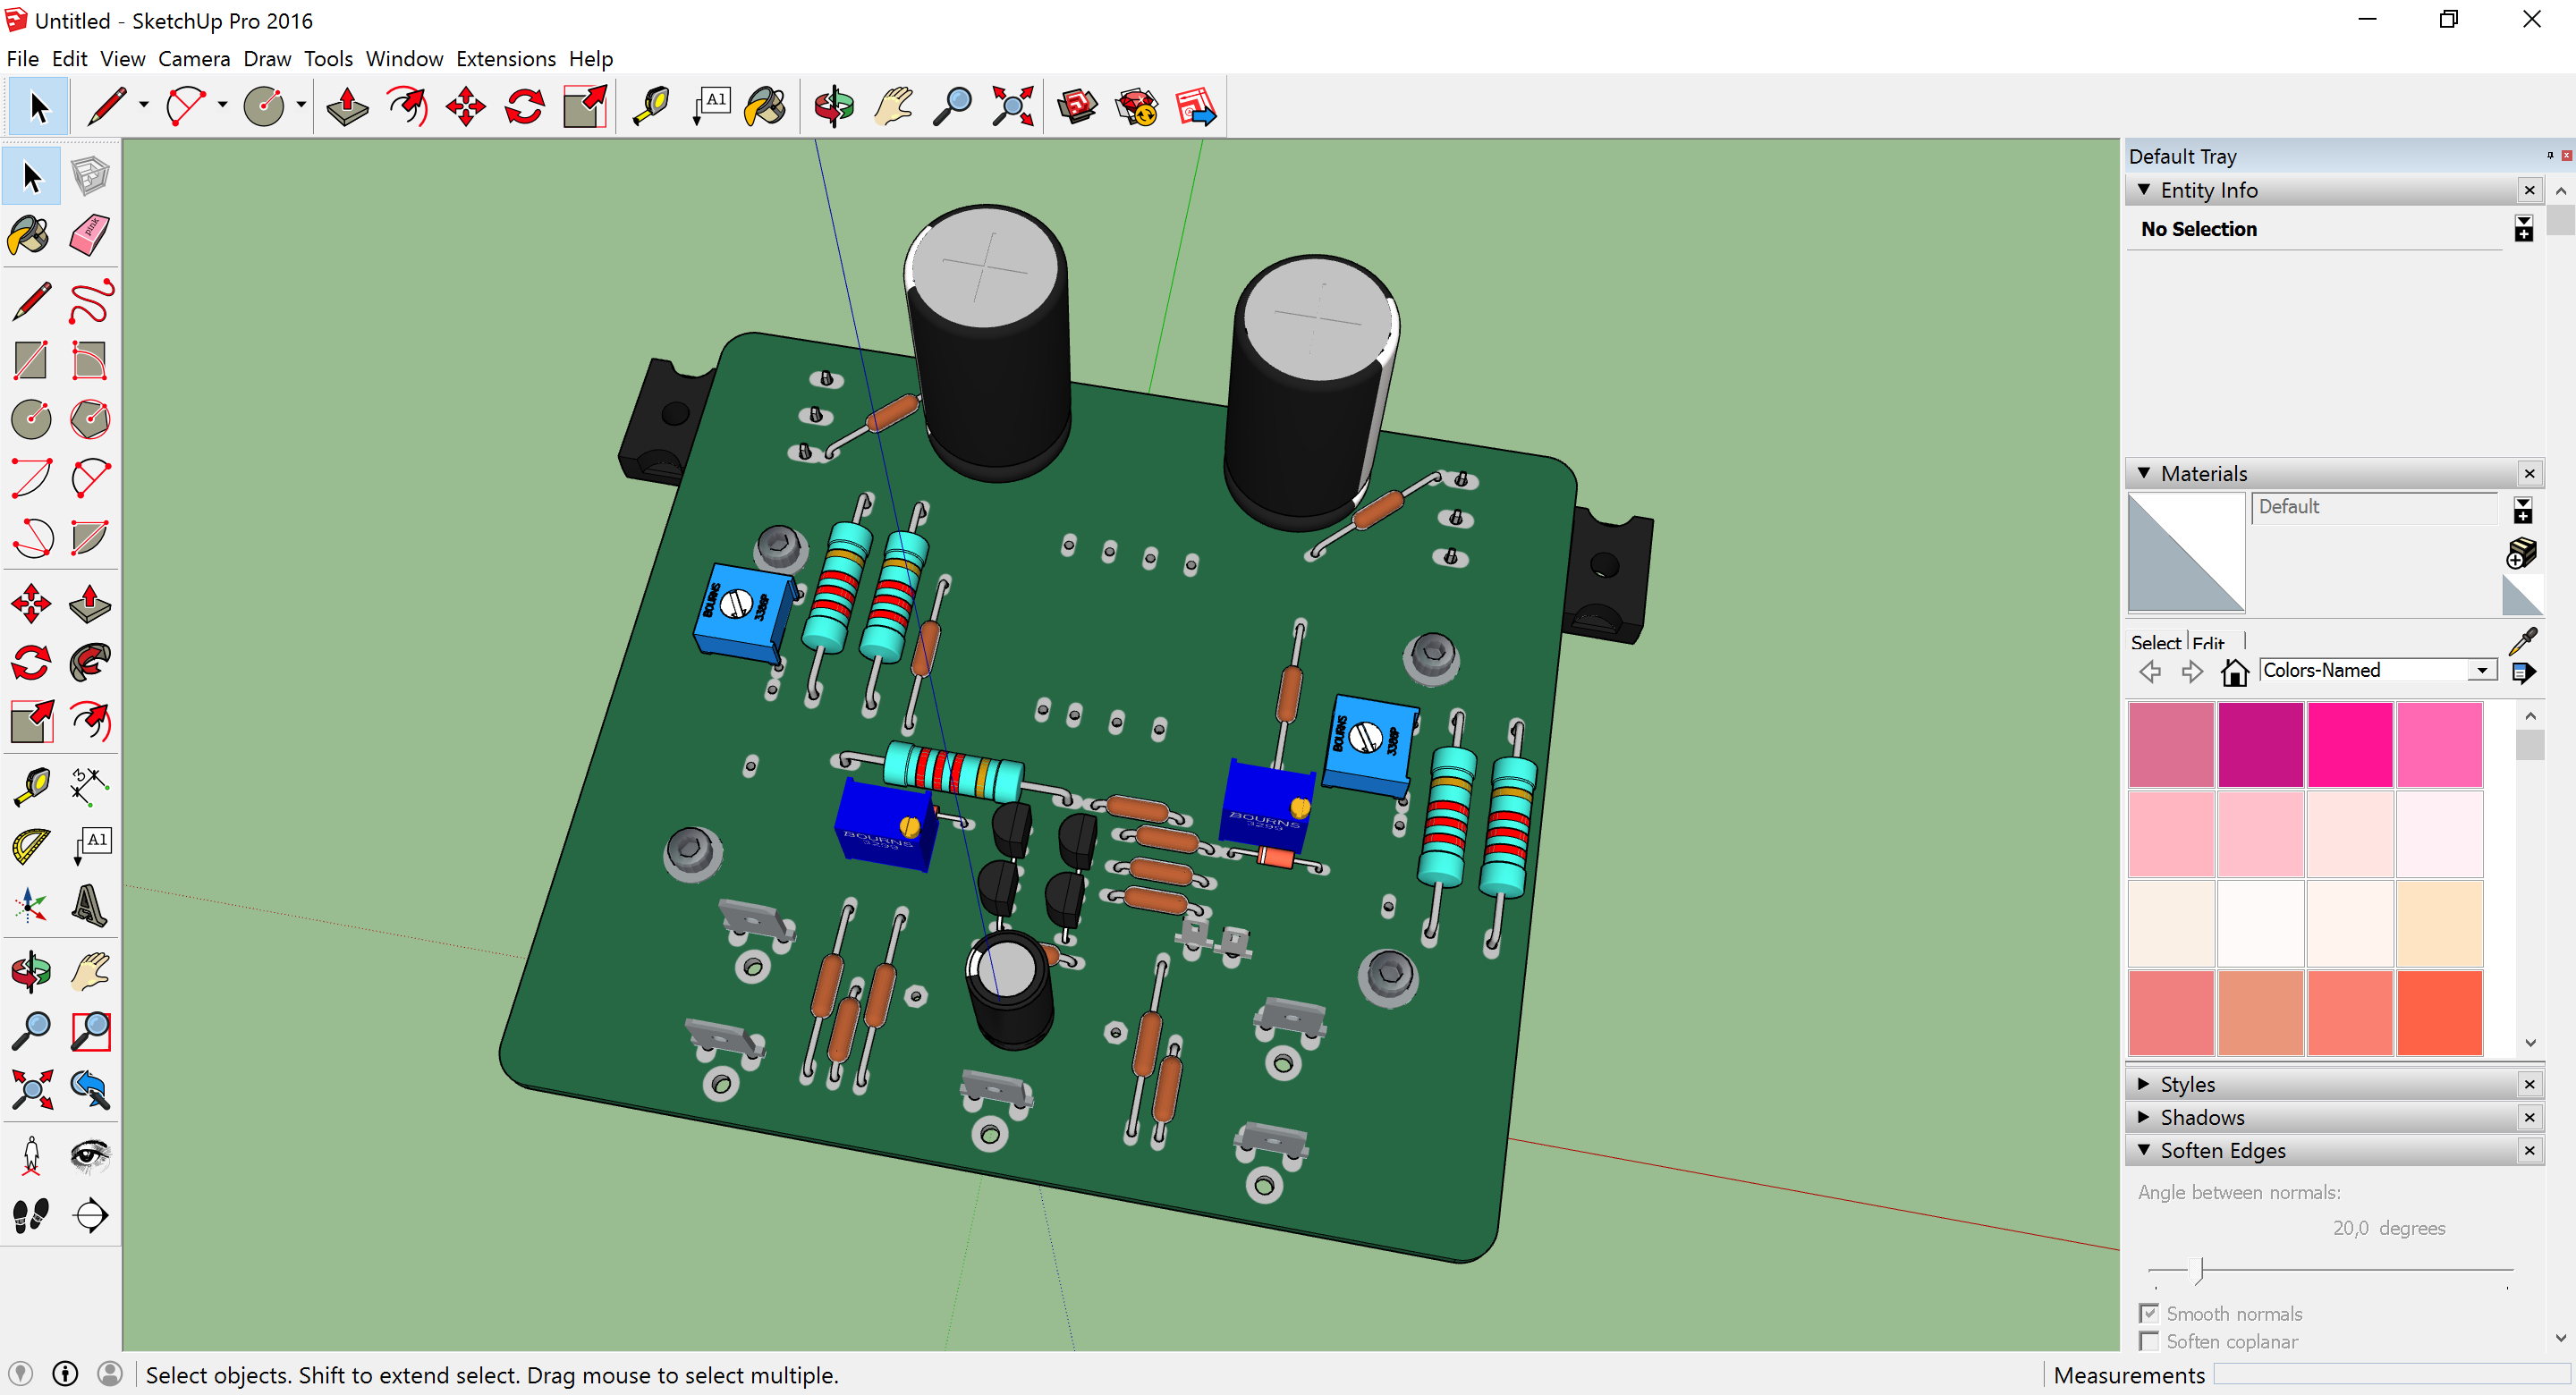
Task: Click Send to LayOut icon
Action: [x=1196, y=106]
